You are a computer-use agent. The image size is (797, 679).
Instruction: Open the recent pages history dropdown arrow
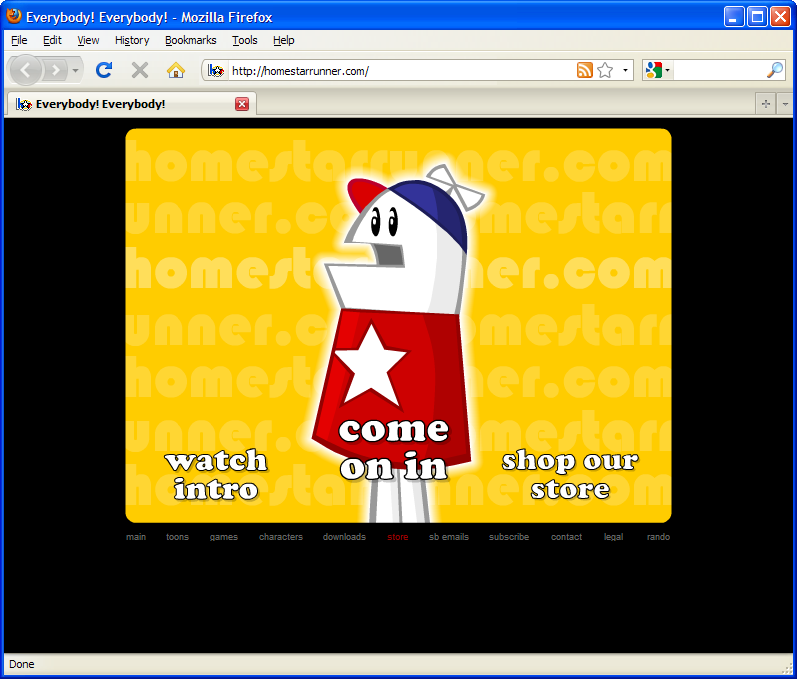75,70
